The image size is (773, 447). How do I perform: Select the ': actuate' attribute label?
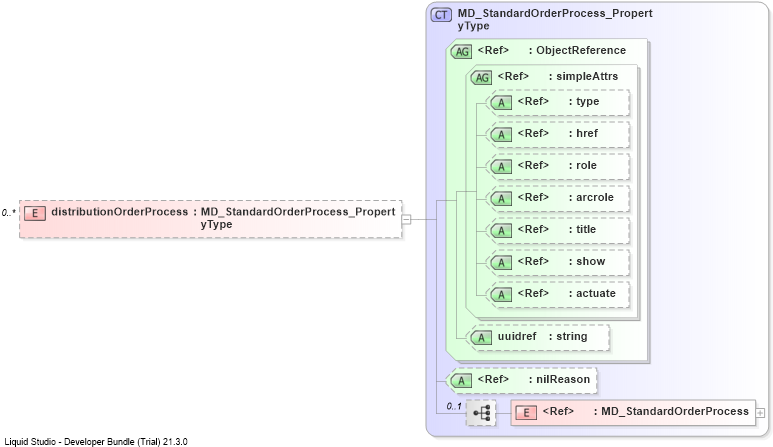pos(592,294)
